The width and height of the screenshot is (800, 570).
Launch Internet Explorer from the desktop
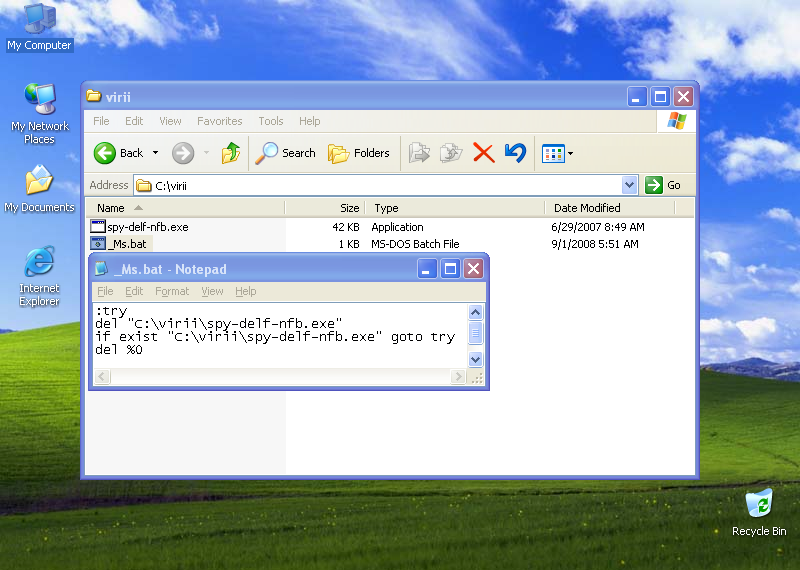39,276
